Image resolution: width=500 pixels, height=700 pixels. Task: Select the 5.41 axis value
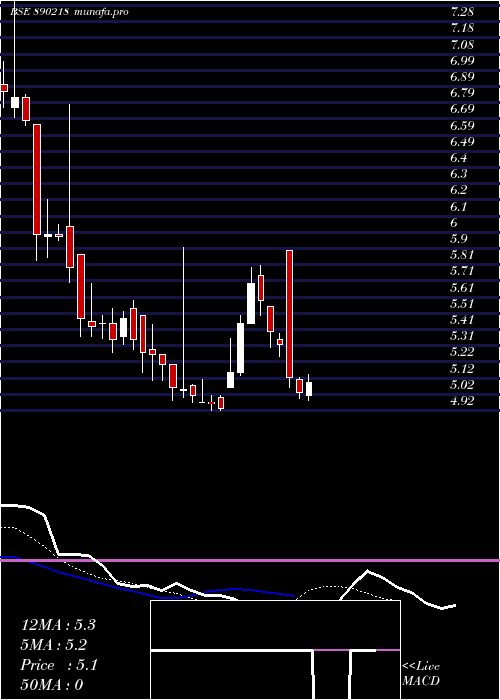click(x=462, y=320)
